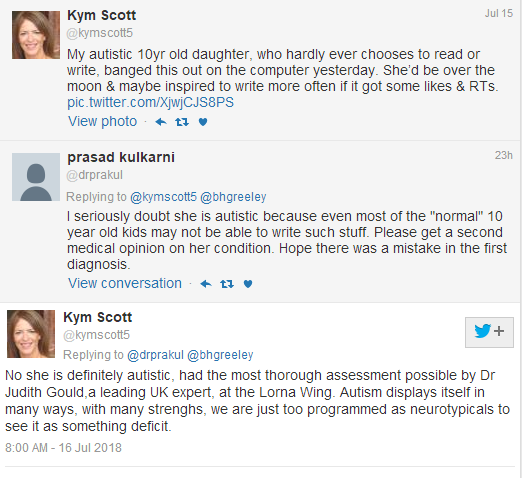Open prasad kulkarni's default avatar
522x478 pixels.
click(36, 177)
